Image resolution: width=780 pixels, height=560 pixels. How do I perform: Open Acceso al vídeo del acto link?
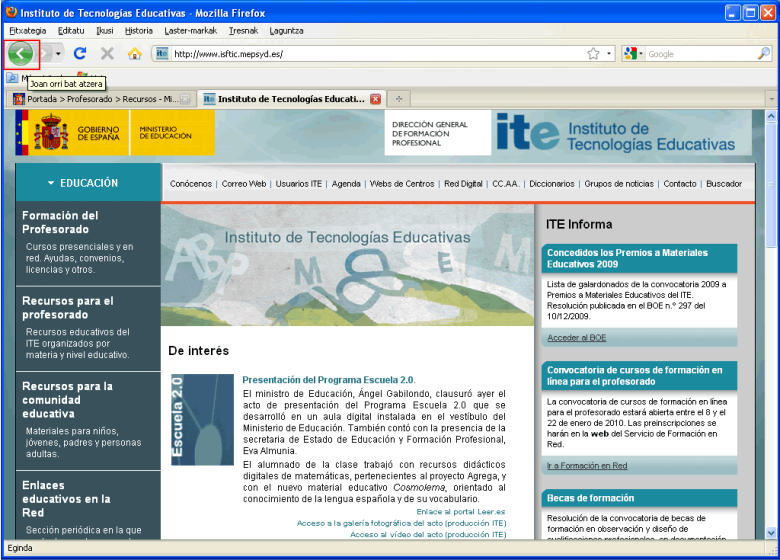428,535
